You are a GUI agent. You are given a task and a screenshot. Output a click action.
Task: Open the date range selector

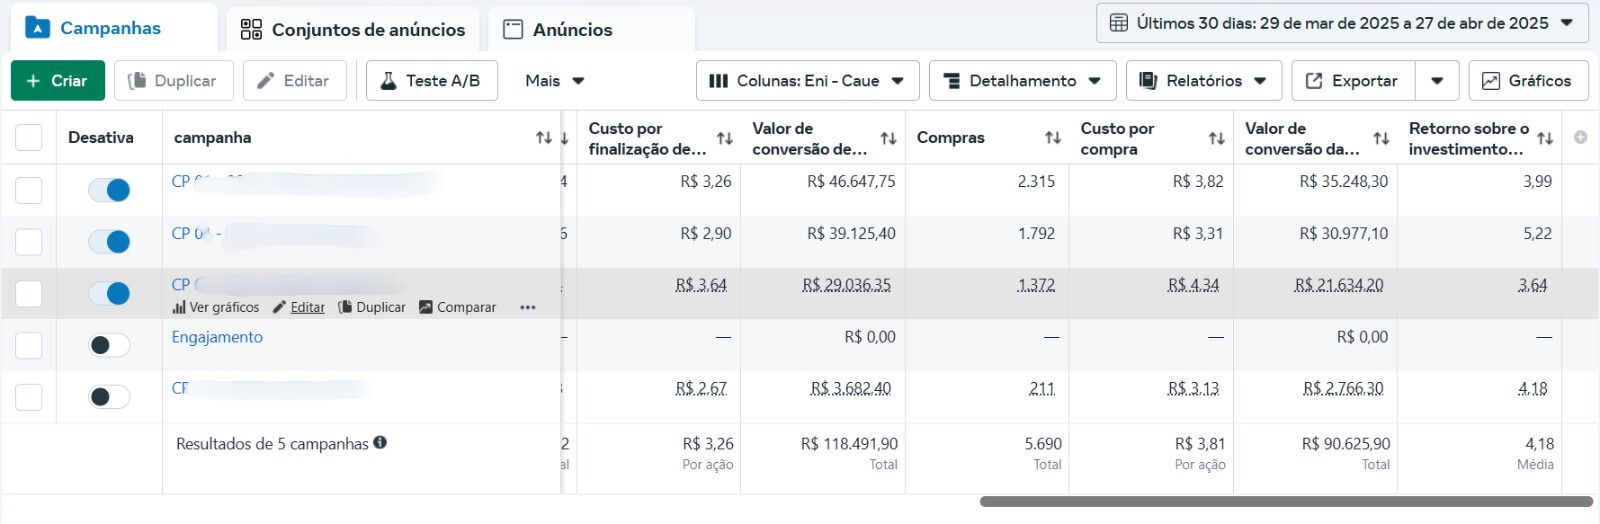pyautogui.click(x=1342, y=23)
